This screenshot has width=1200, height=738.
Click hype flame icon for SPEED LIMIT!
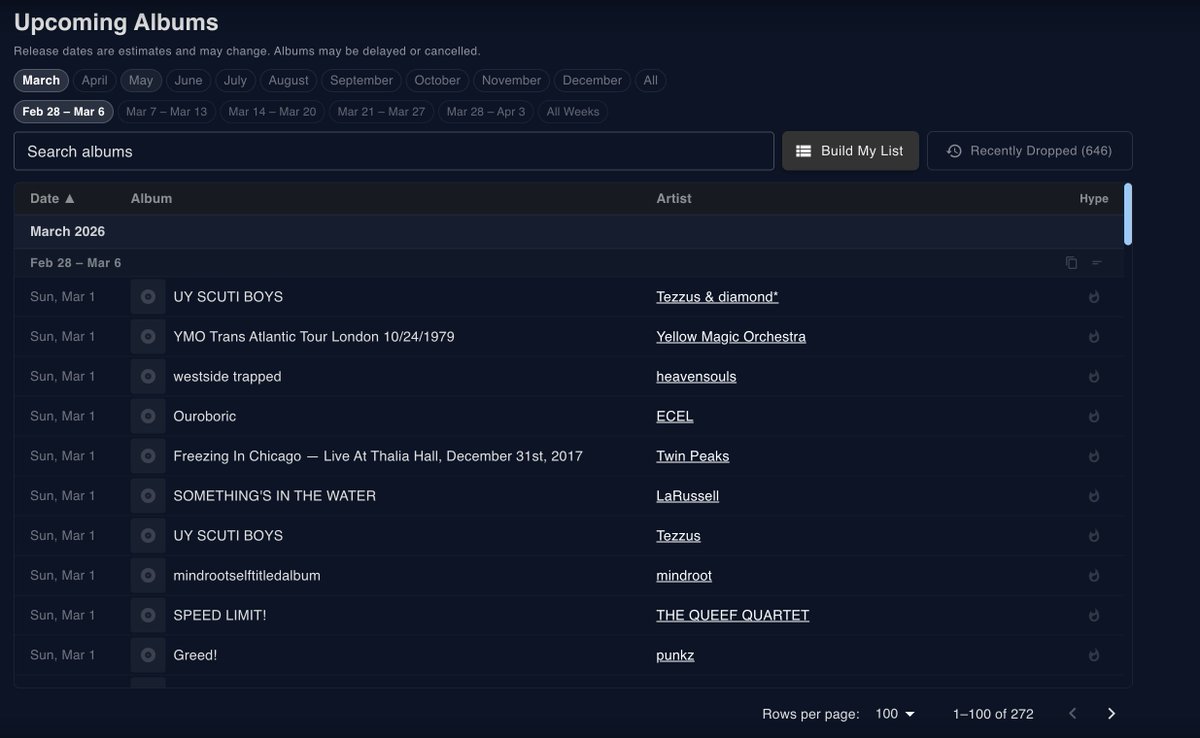(1094, 615)
